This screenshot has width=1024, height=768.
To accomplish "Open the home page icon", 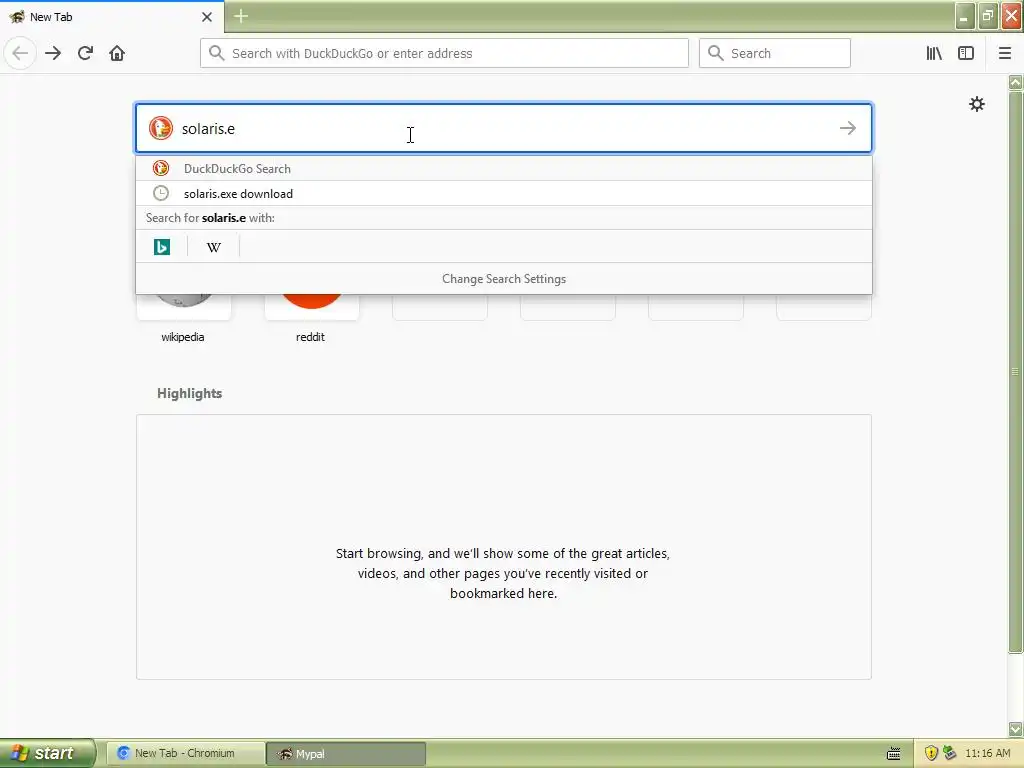I will 117,53.
